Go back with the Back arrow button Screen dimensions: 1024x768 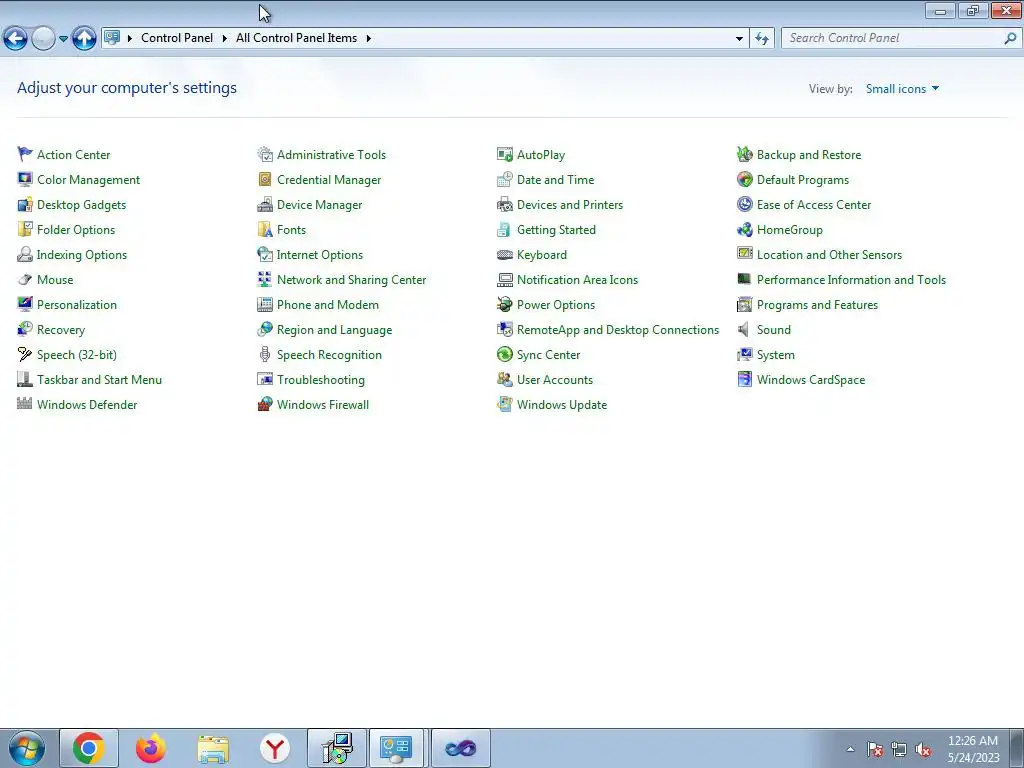(x=15, y=39)
